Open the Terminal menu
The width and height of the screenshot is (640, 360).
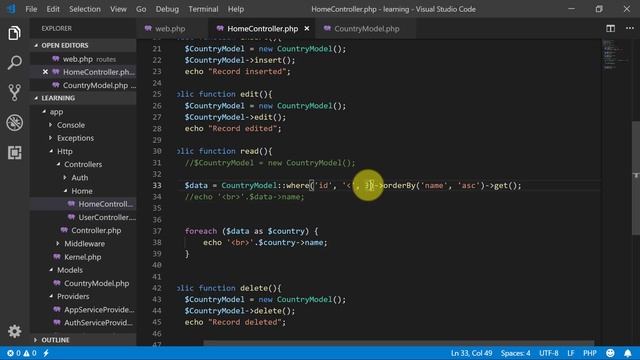coord(203,9)
